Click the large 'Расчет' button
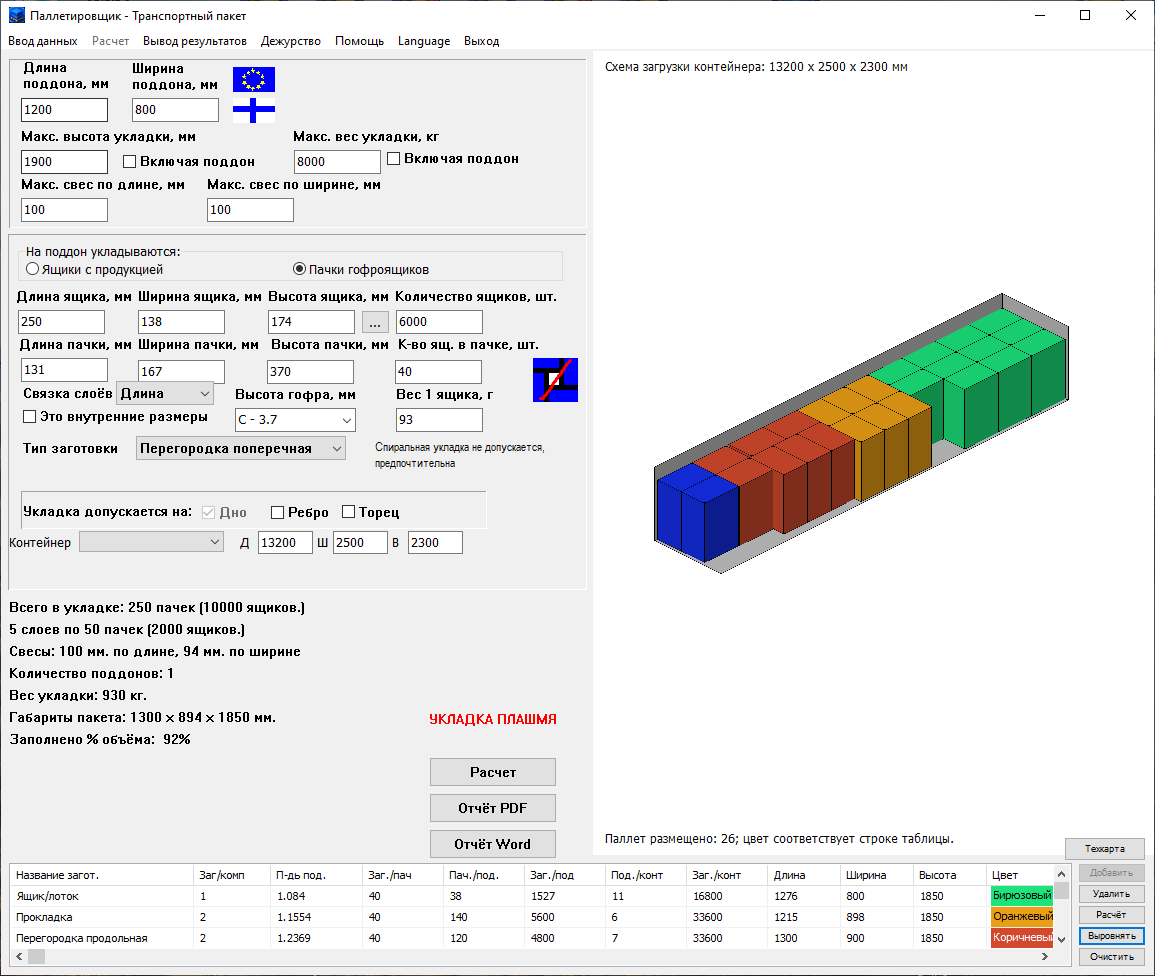Image resolution: width=1155 pixels, height=976 pixels. click(493, 772)
